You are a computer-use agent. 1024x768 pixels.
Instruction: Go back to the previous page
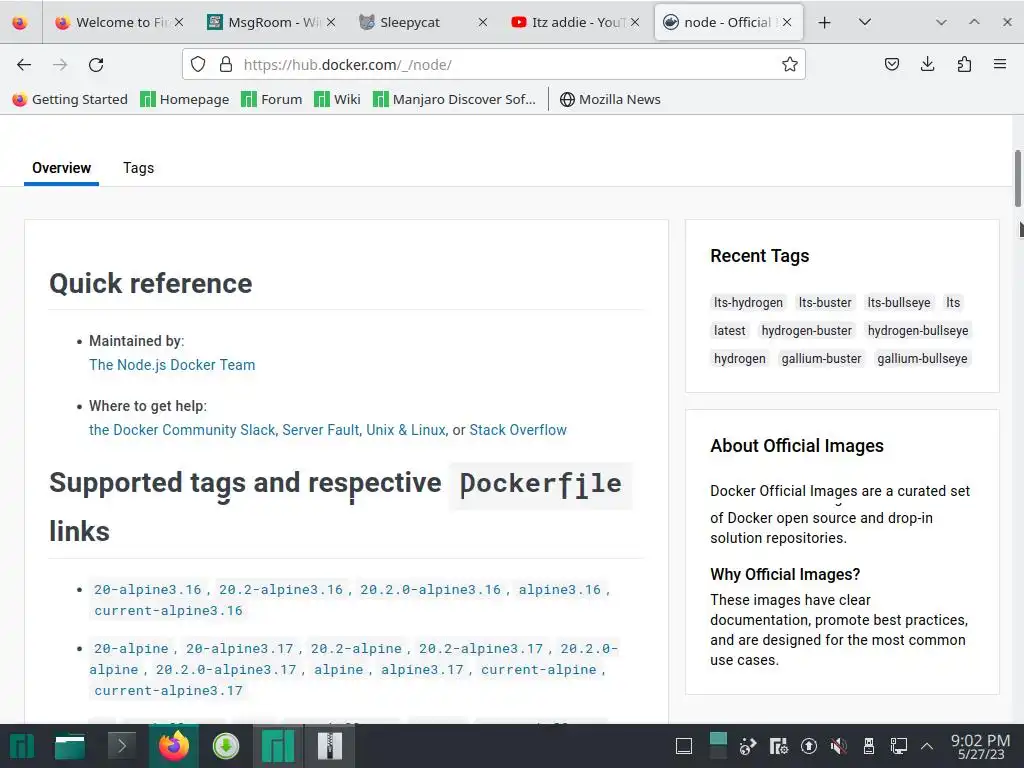pyautogui.click(x=24, y=64)
